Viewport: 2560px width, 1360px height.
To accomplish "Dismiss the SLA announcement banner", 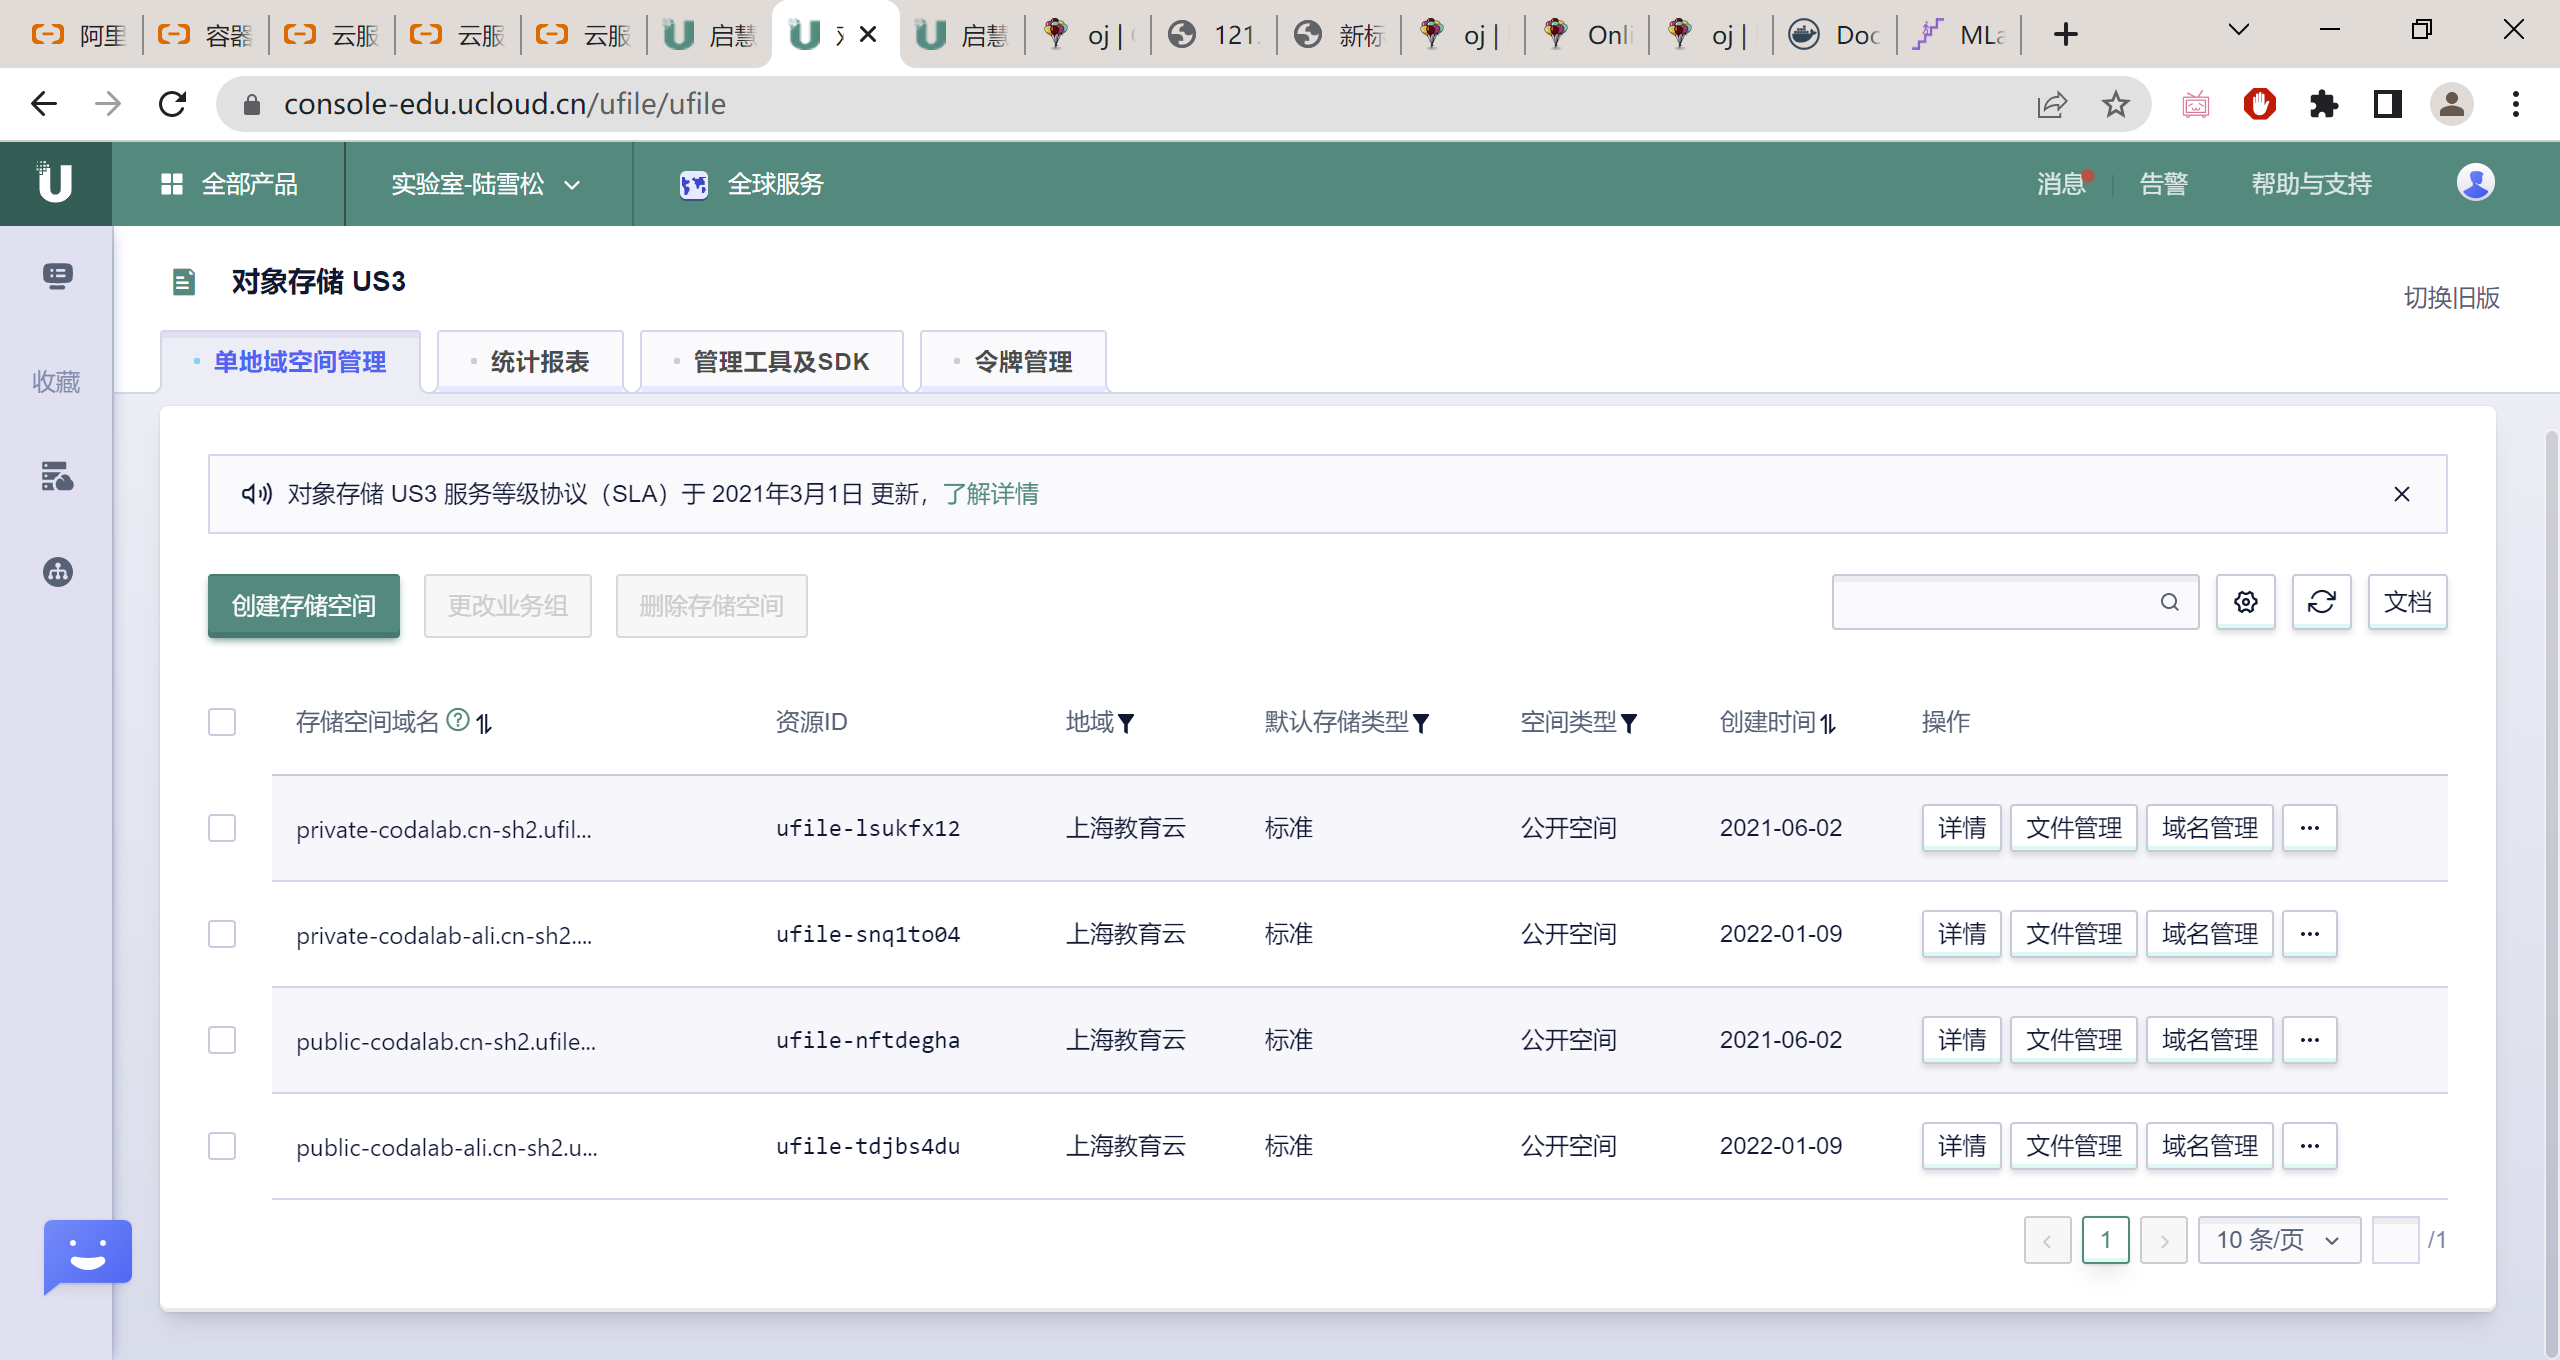I will [x=2401, y=494].
